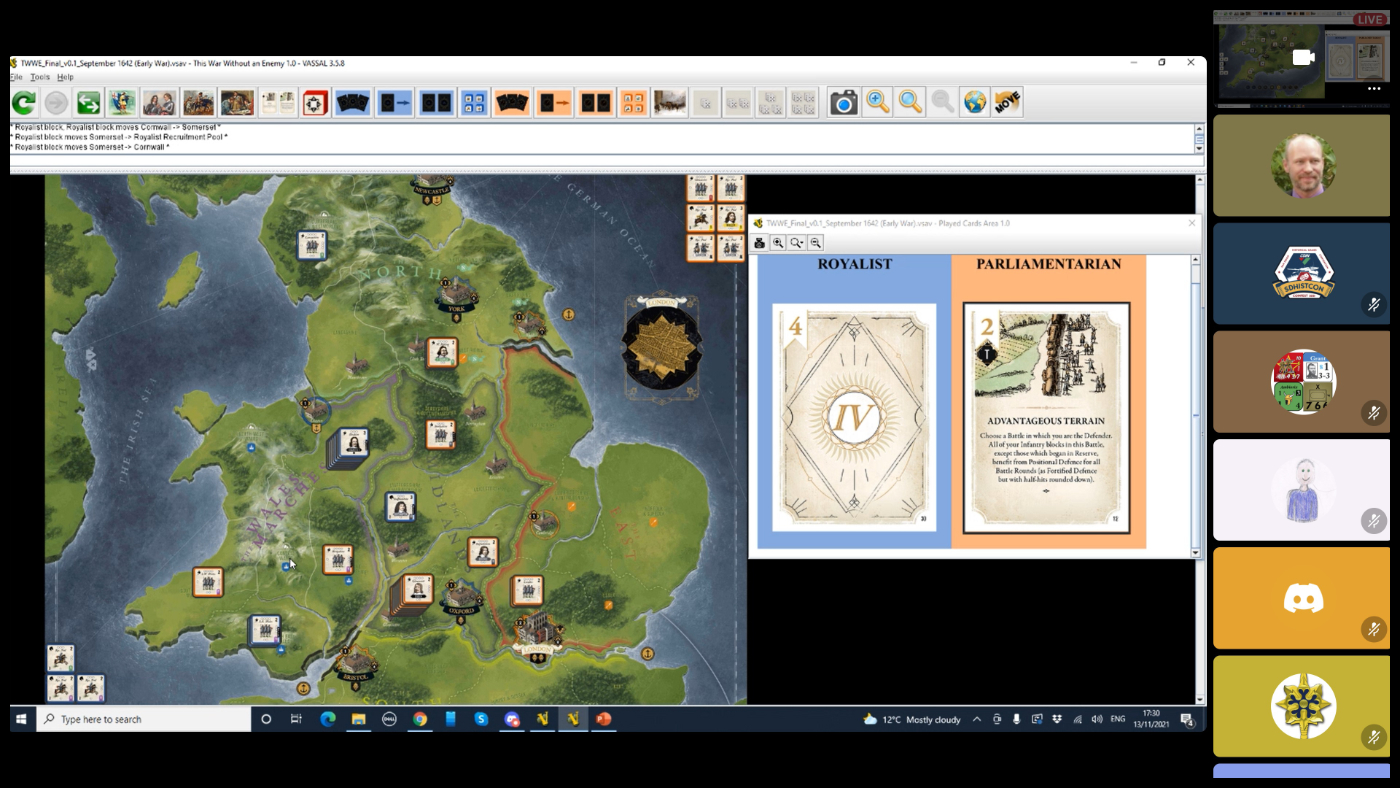Click the two paper cards toolbar icon
Screen dimensions: 1400x788
click(278, 102)
